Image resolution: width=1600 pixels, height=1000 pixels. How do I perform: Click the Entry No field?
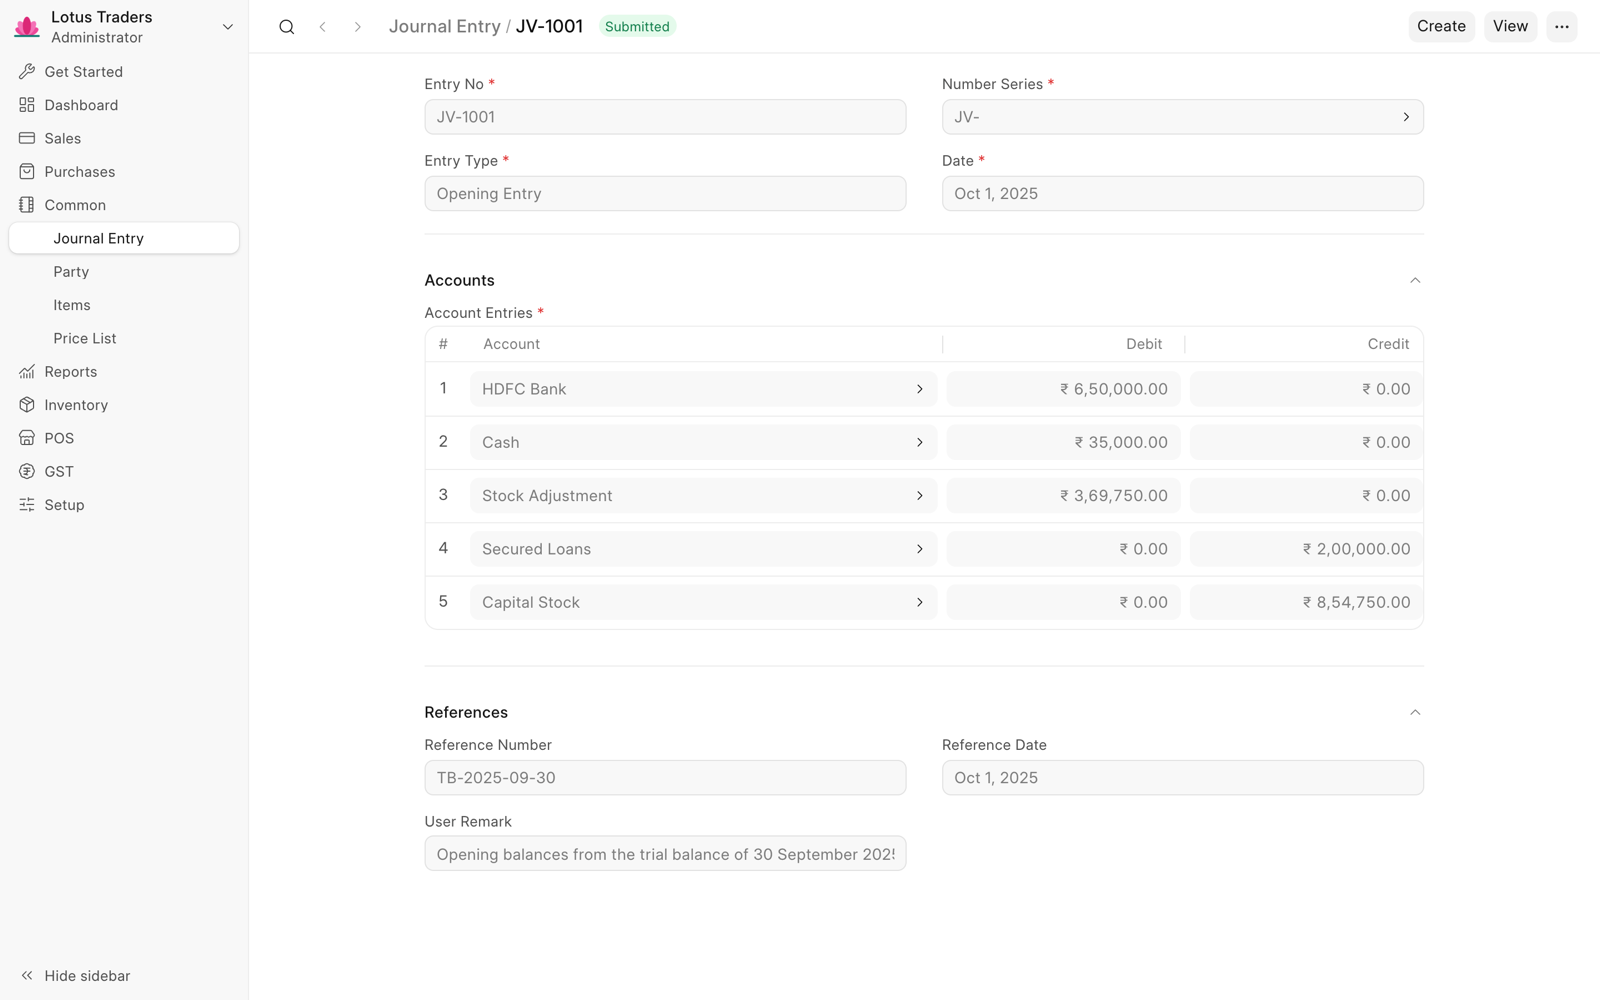click(x=665, y=117)
